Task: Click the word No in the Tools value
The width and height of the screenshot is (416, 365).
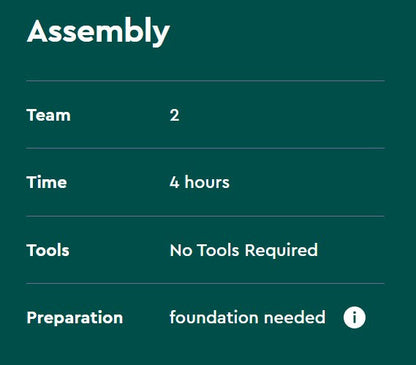Action: click(x=181, y=250)
